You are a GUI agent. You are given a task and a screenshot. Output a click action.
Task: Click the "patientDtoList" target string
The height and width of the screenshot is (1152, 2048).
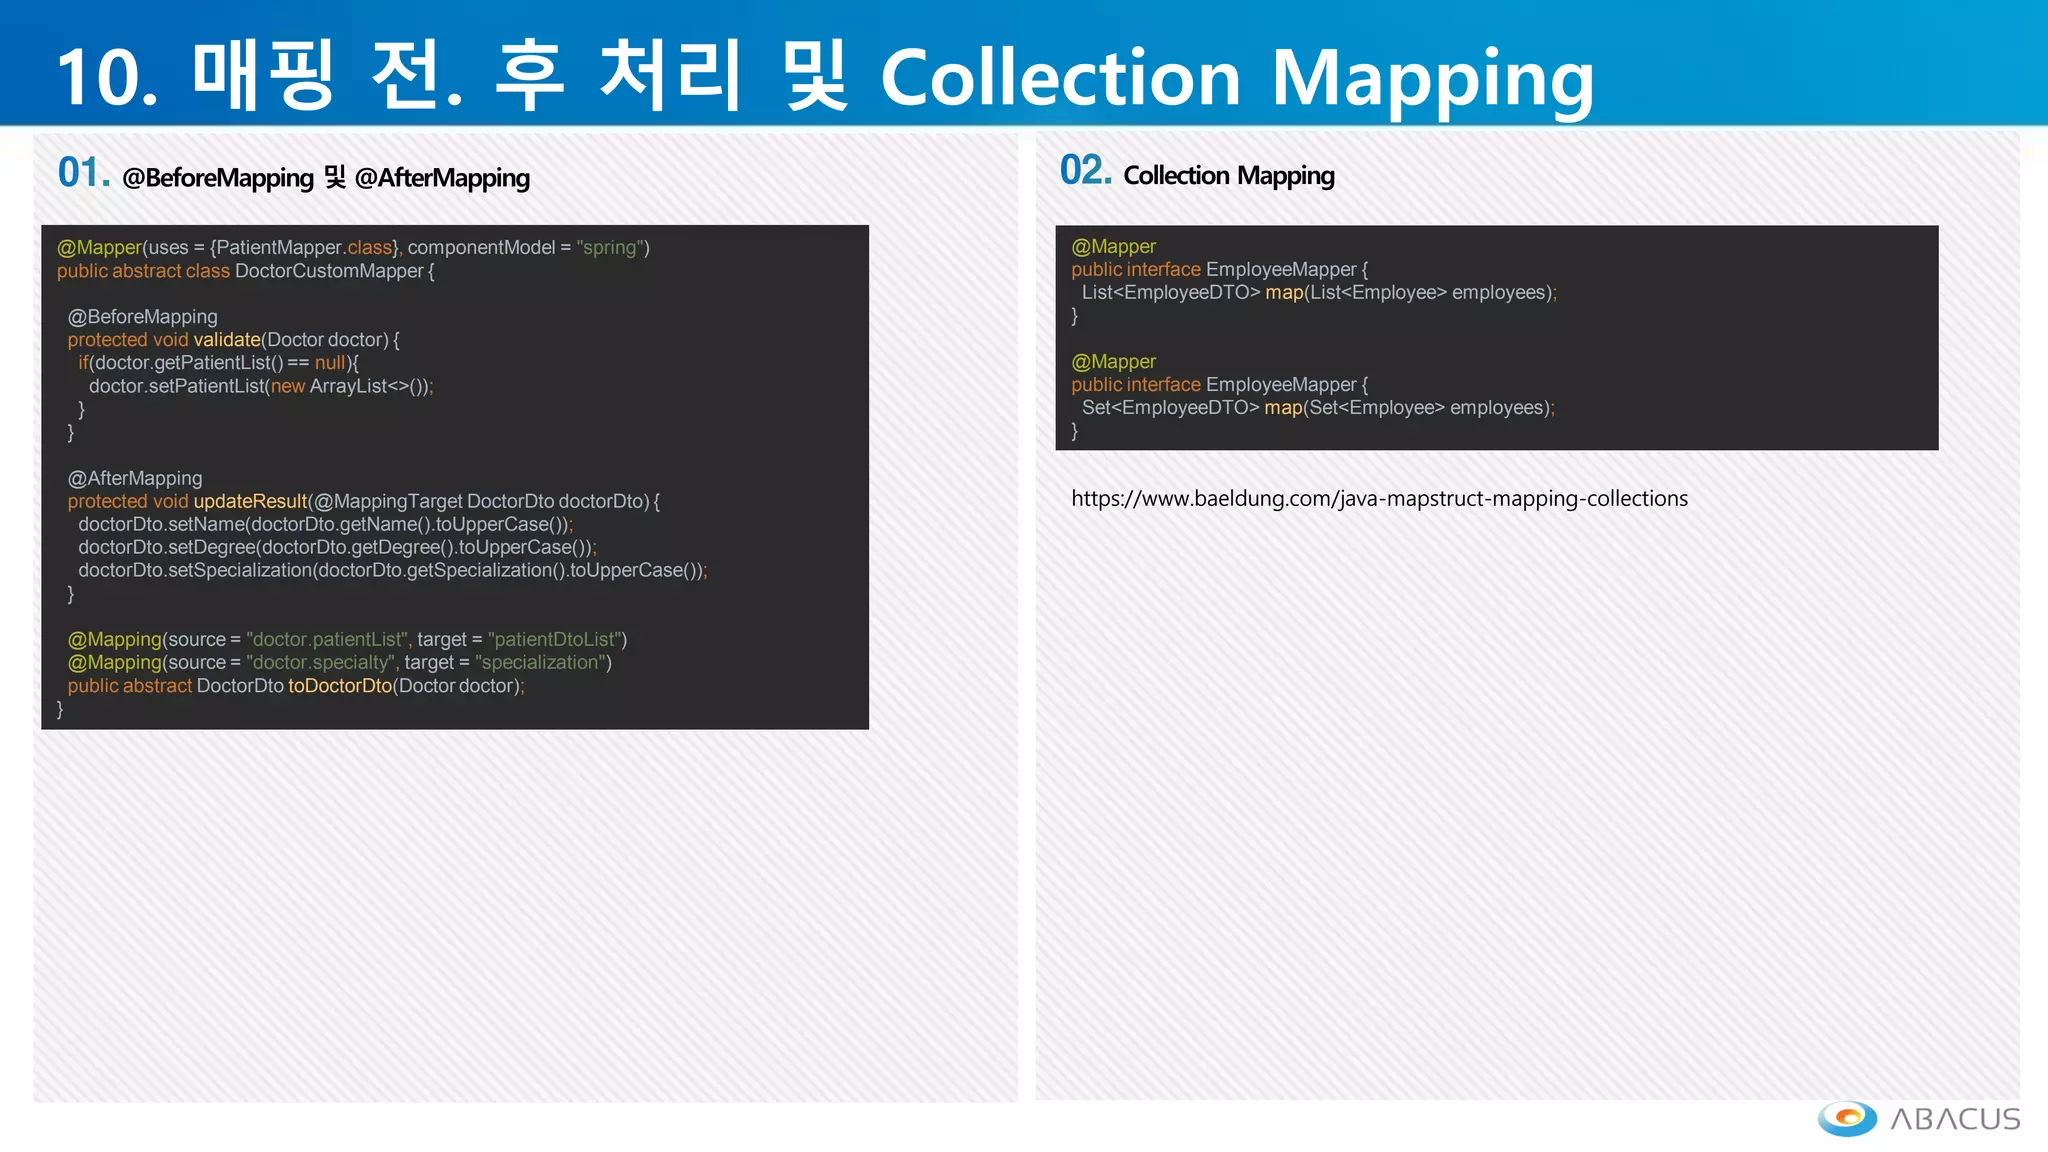[x=555, y=640]
